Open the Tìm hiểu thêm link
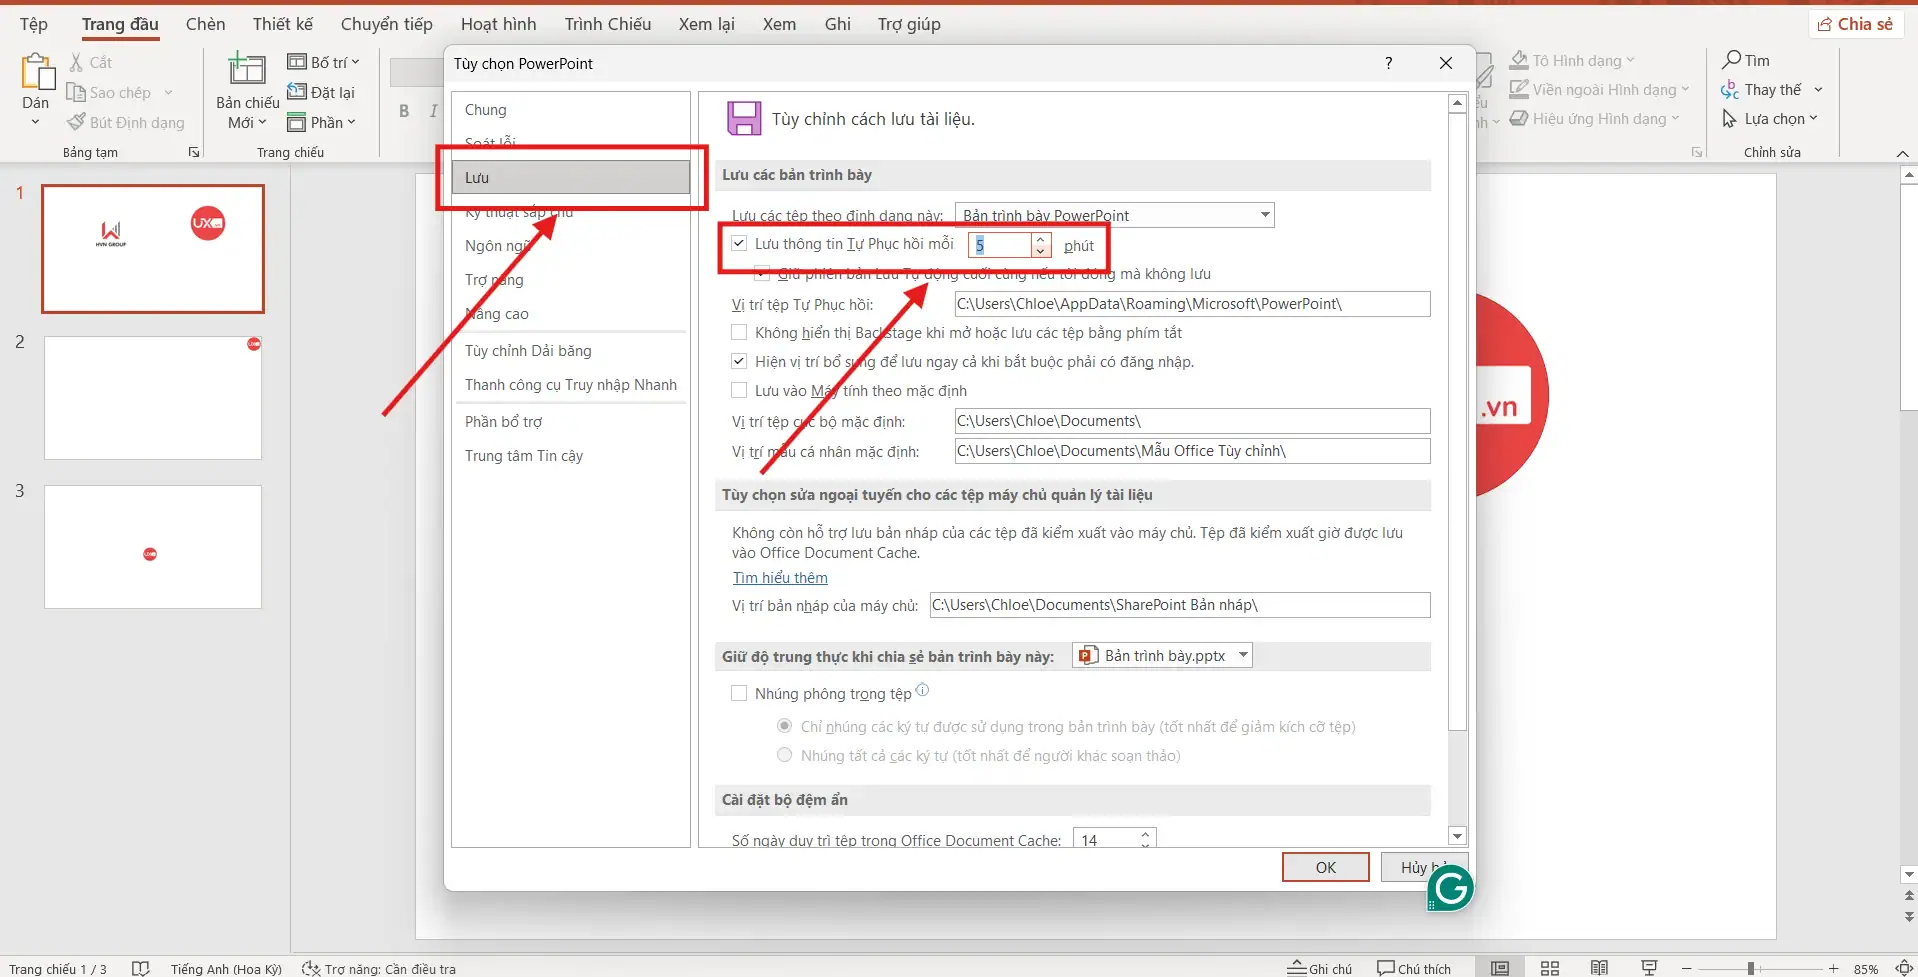The height and width of the screenshot is (977, 1918). click(x=780, y=578)
